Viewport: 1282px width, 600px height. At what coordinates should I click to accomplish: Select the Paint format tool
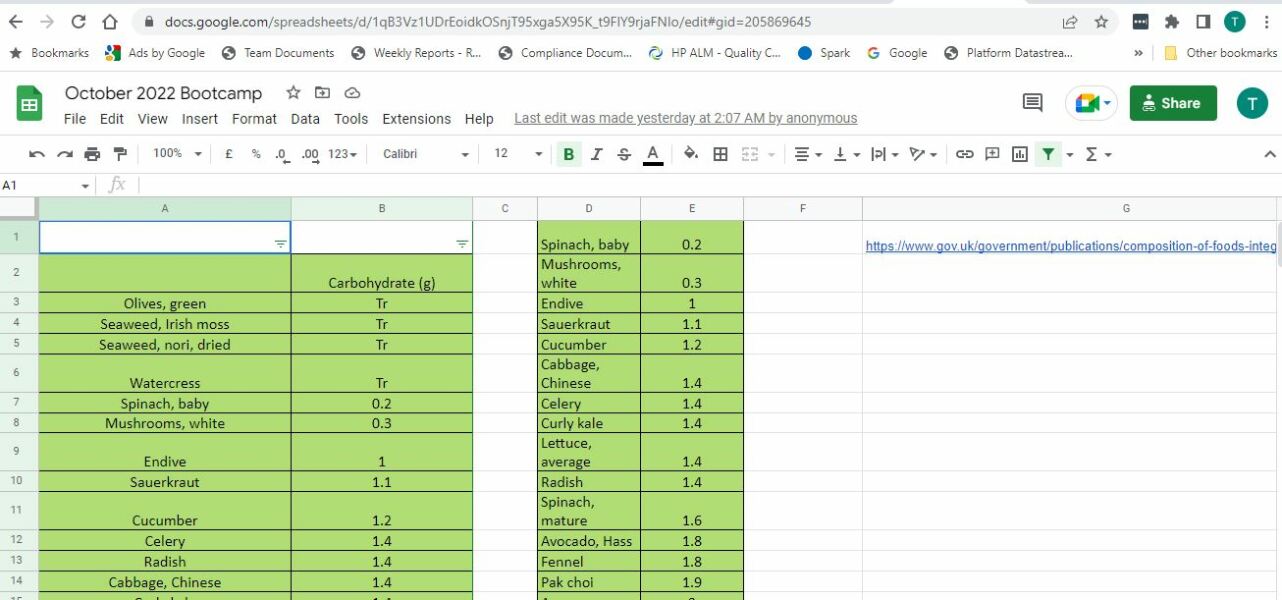[x=119, y=154]
